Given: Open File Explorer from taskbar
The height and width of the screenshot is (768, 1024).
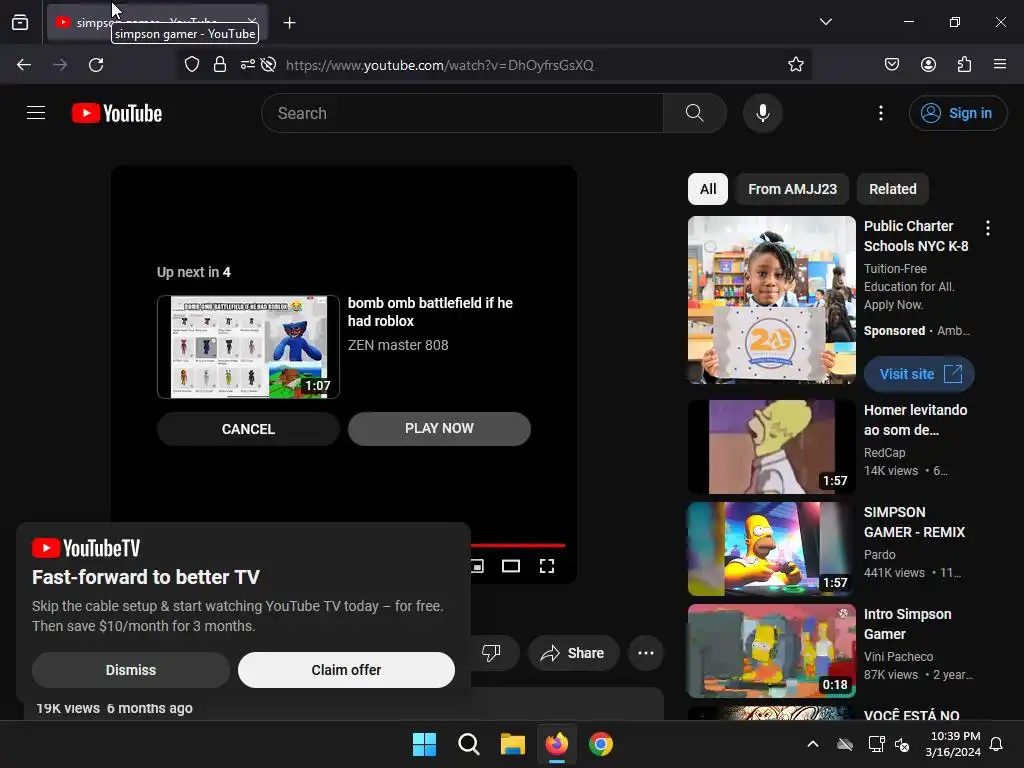Looking at the screenshot, I should click(x=513, y=744).
